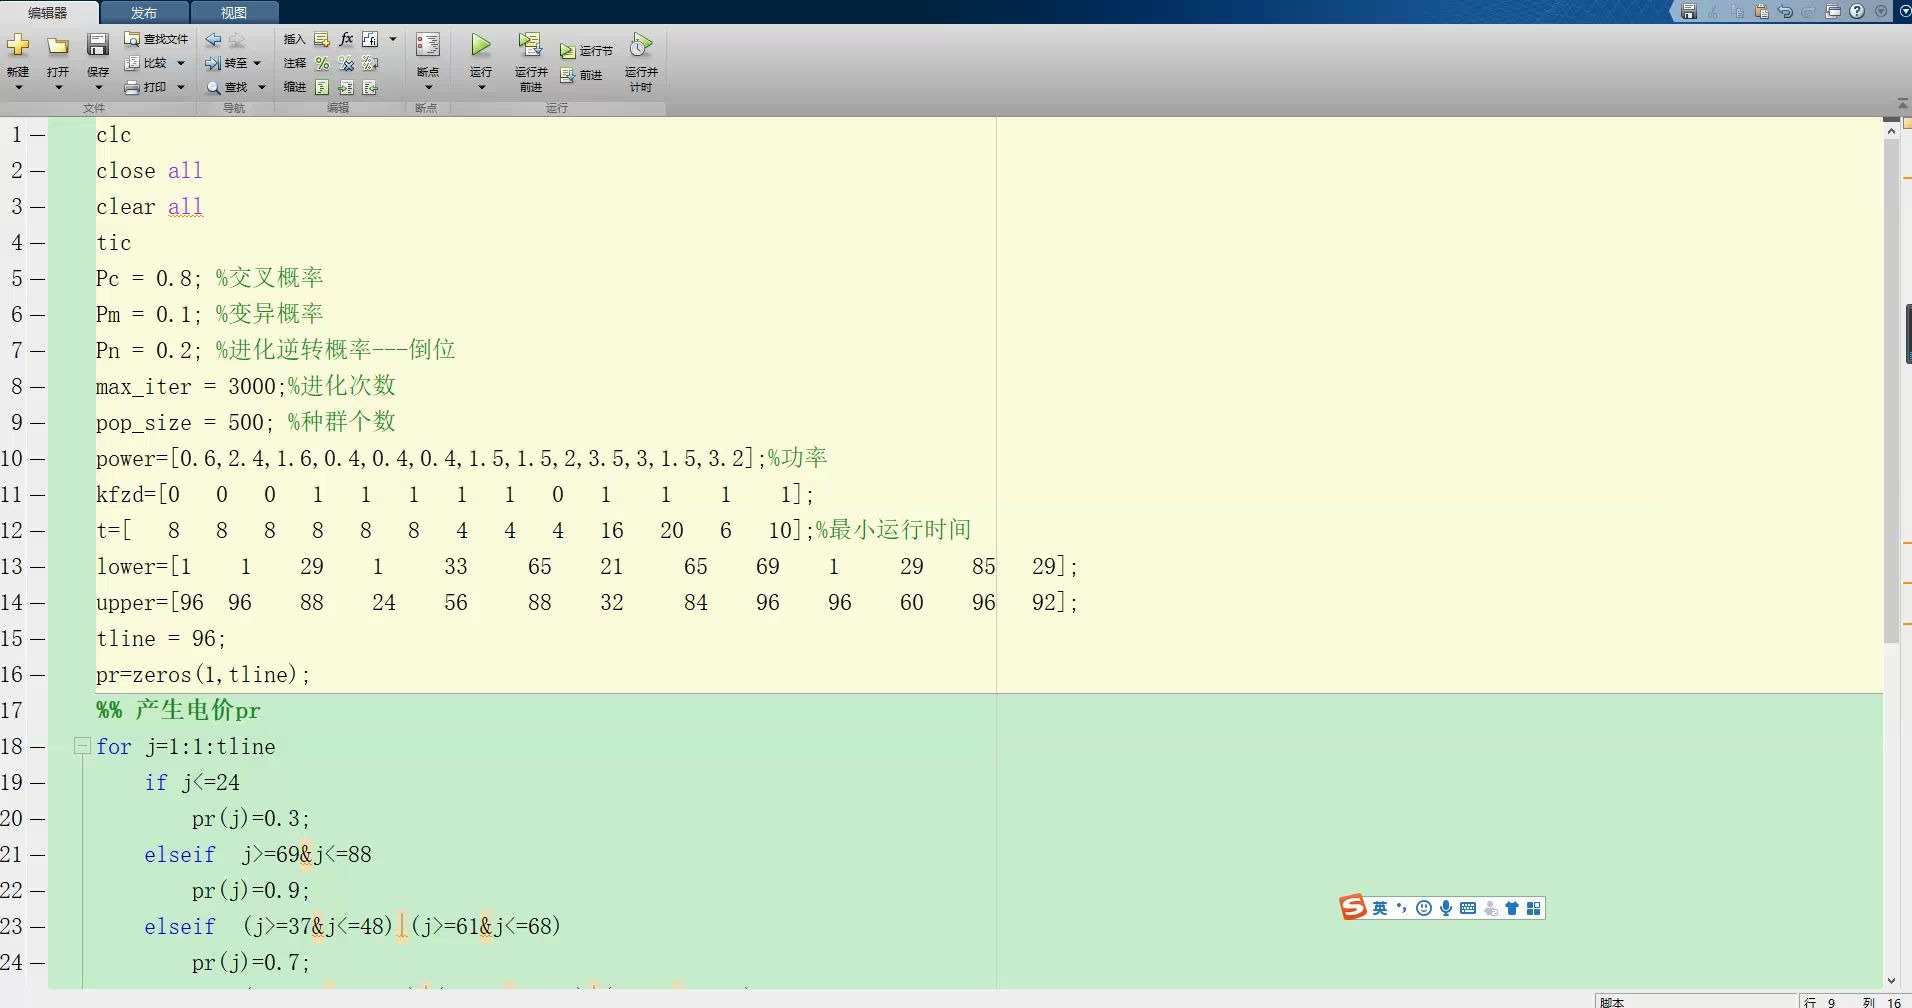Viewport: 1912px width, 1008px height.
Task: Toggle the 英 language mode in IME bar
Action: point(1380,908)
